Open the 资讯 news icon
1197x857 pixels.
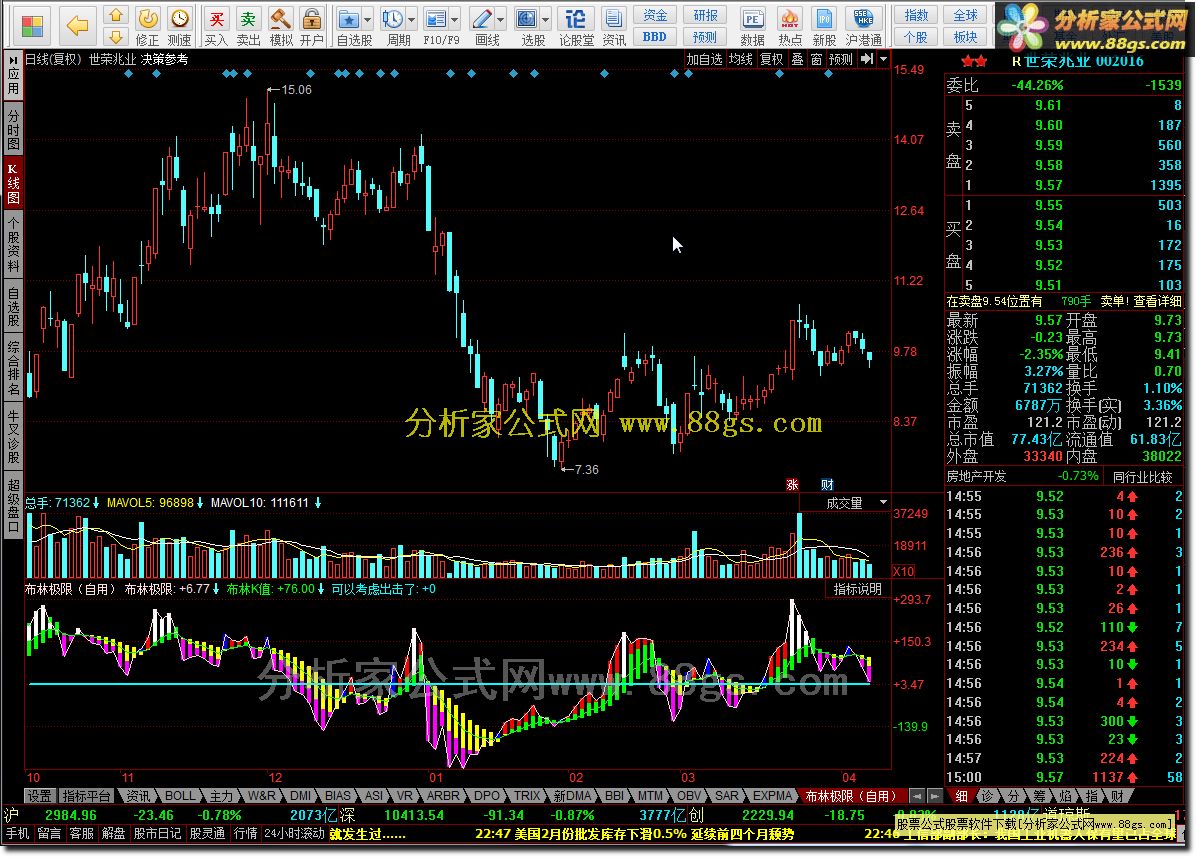[x=614, y=26]
